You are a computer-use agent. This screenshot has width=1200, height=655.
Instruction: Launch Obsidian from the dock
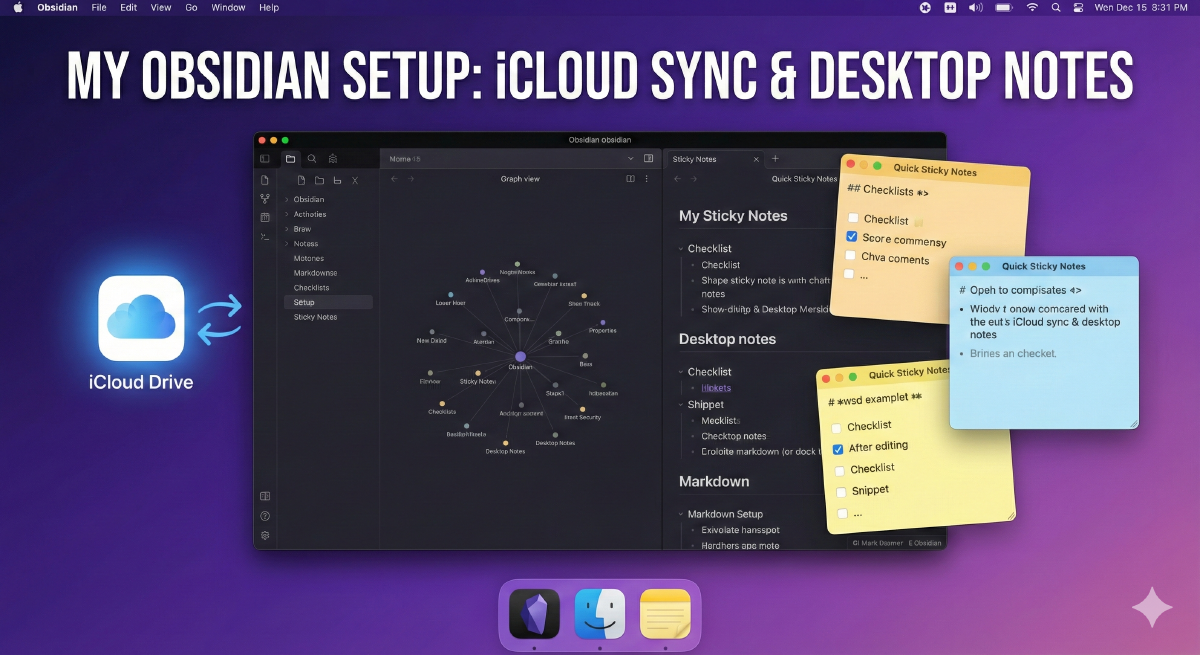point(533,613)
